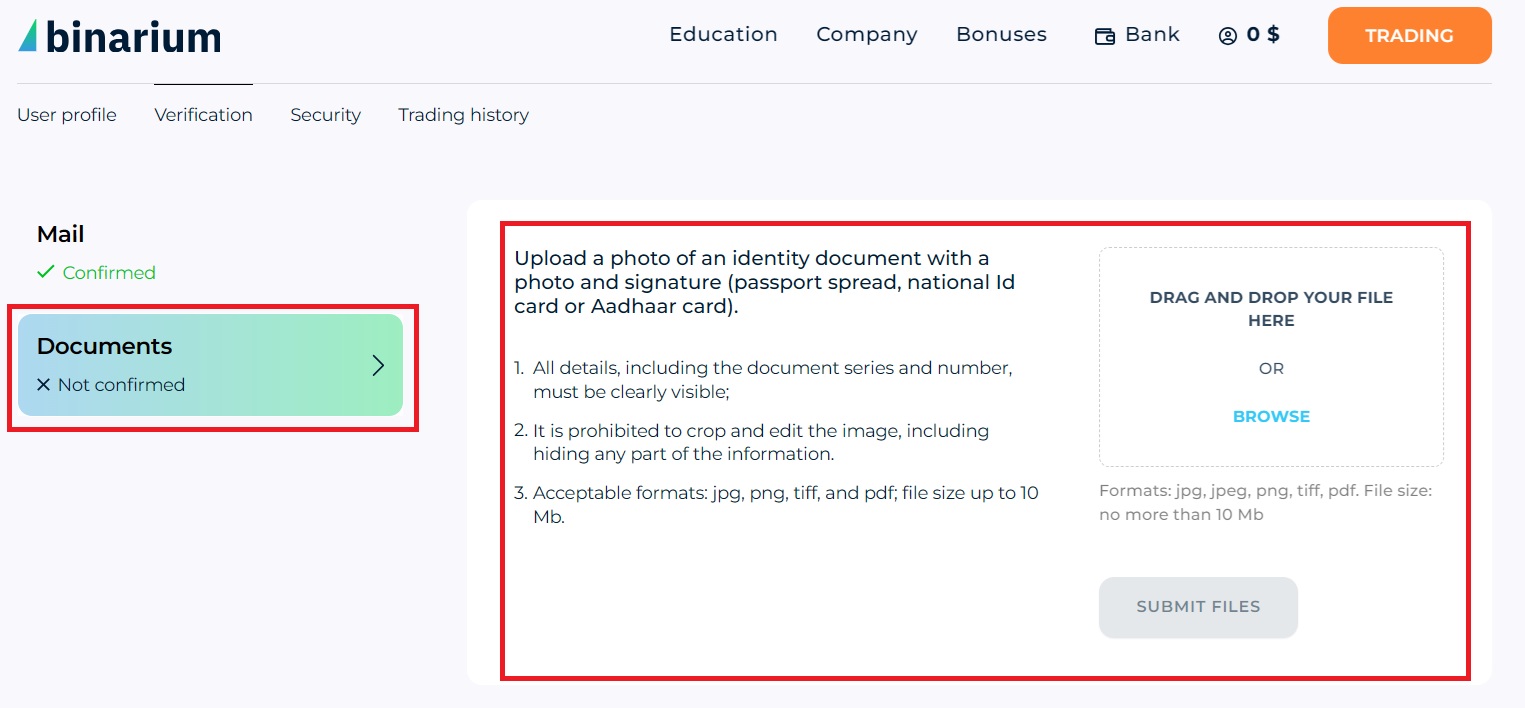Click the BROWSE link to choose a file

click(1270, 416)
